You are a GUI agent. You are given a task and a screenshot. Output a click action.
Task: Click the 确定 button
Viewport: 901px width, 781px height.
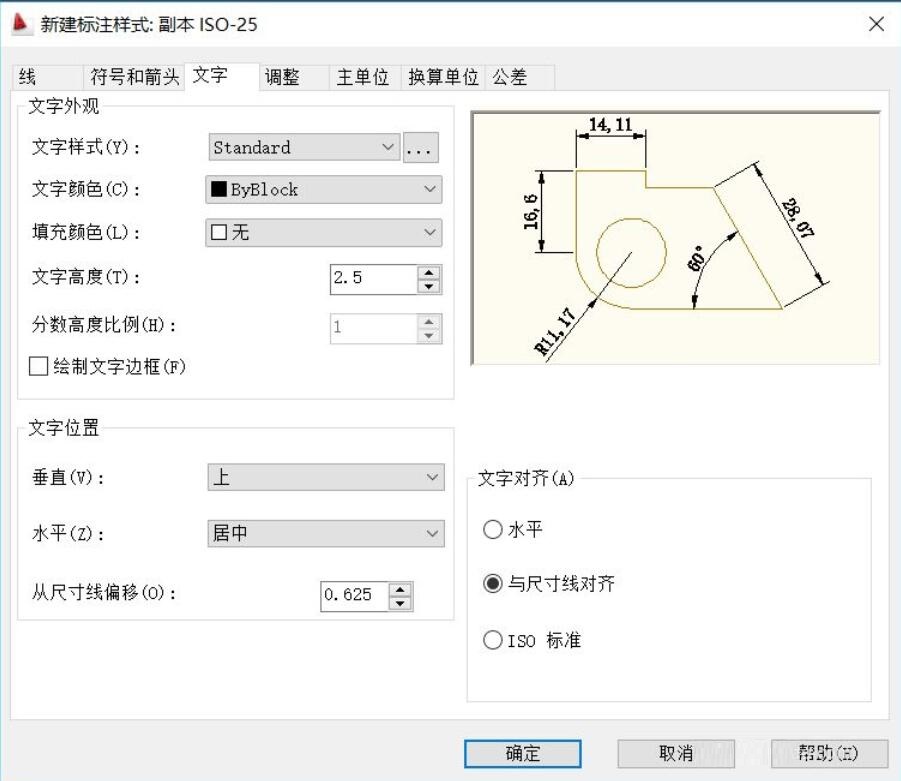(523, 753)
